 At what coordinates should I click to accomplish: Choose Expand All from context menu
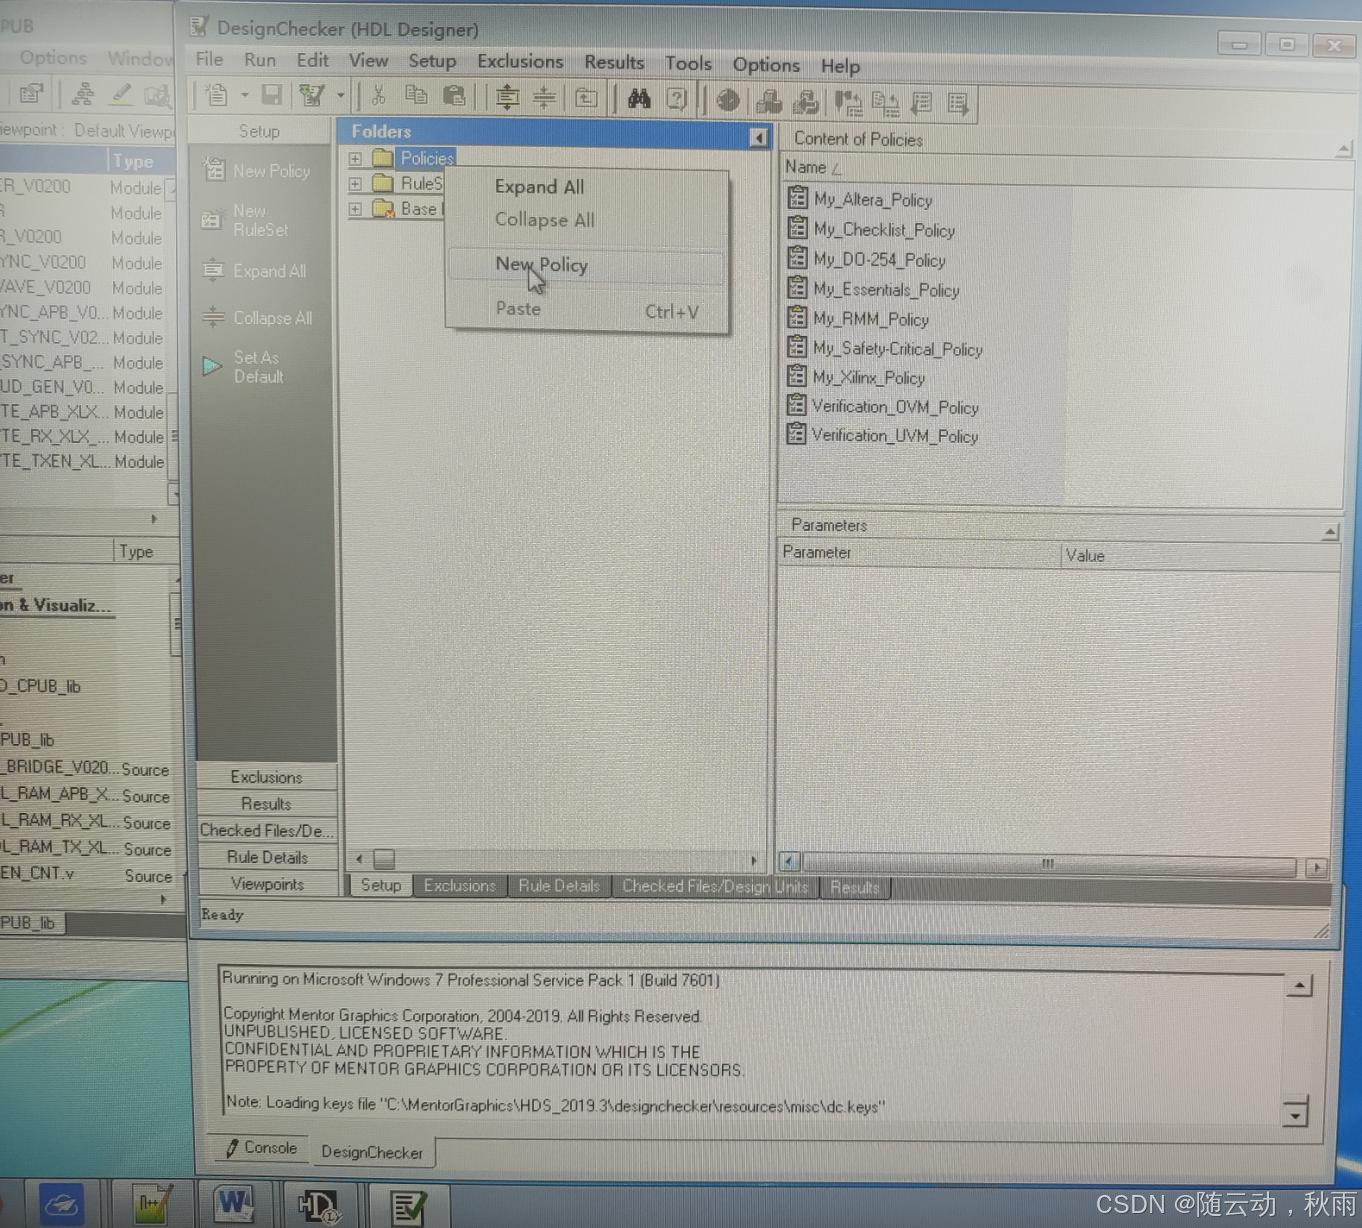tap(539, 187)
